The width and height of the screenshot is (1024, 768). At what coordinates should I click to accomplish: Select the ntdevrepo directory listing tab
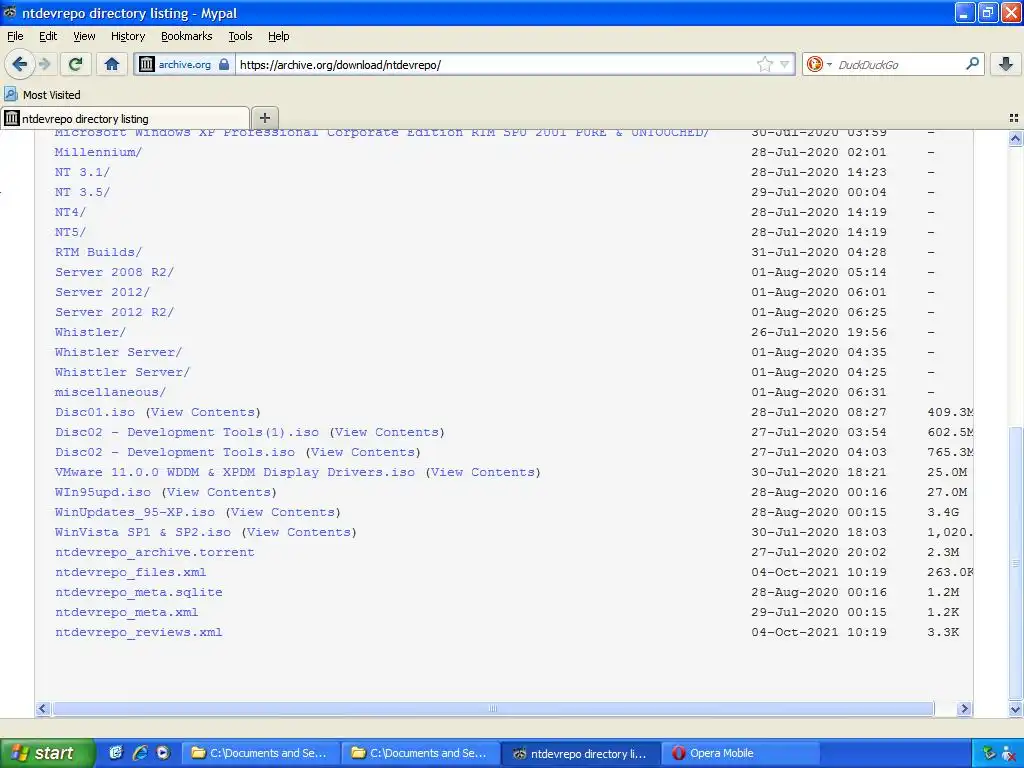click(125, 118)
